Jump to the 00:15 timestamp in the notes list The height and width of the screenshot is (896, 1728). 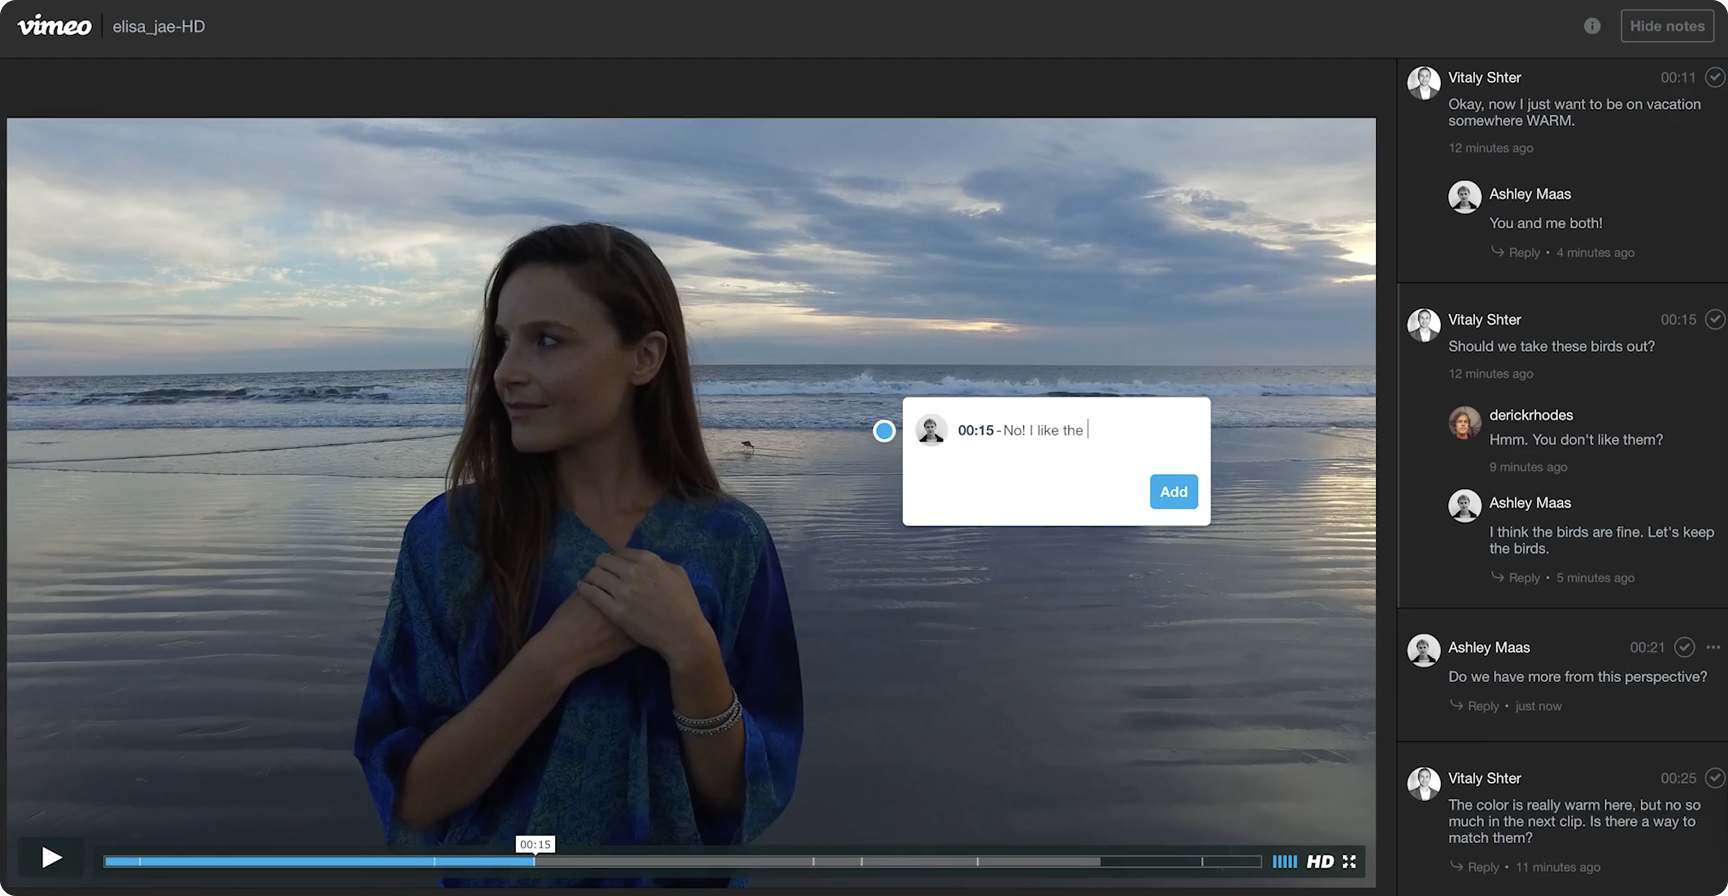click(x=1678, y=319)
